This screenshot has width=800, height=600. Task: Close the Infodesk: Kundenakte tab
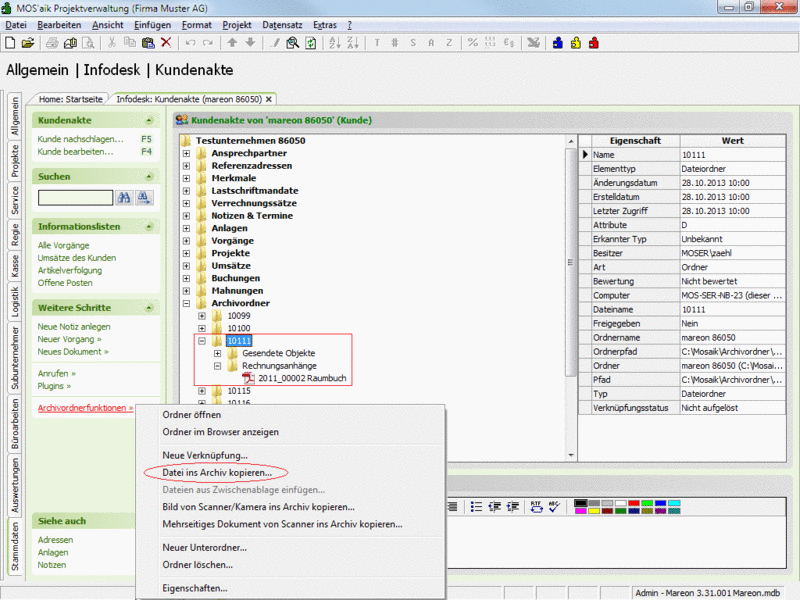pyautogui.click(x=269, y=99)
